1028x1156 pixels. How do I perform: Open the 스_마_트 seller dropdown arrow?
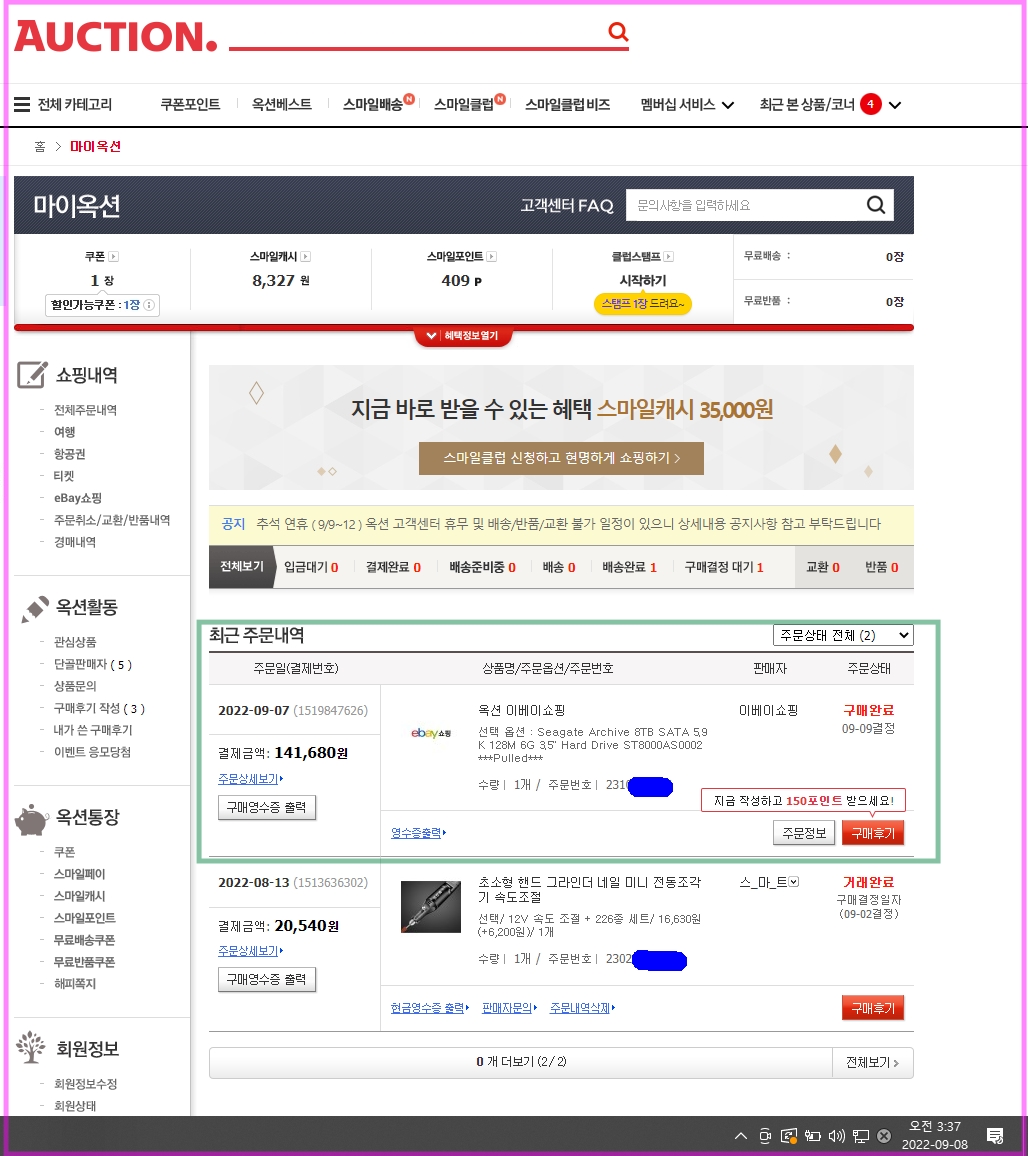tap(793, 882)
